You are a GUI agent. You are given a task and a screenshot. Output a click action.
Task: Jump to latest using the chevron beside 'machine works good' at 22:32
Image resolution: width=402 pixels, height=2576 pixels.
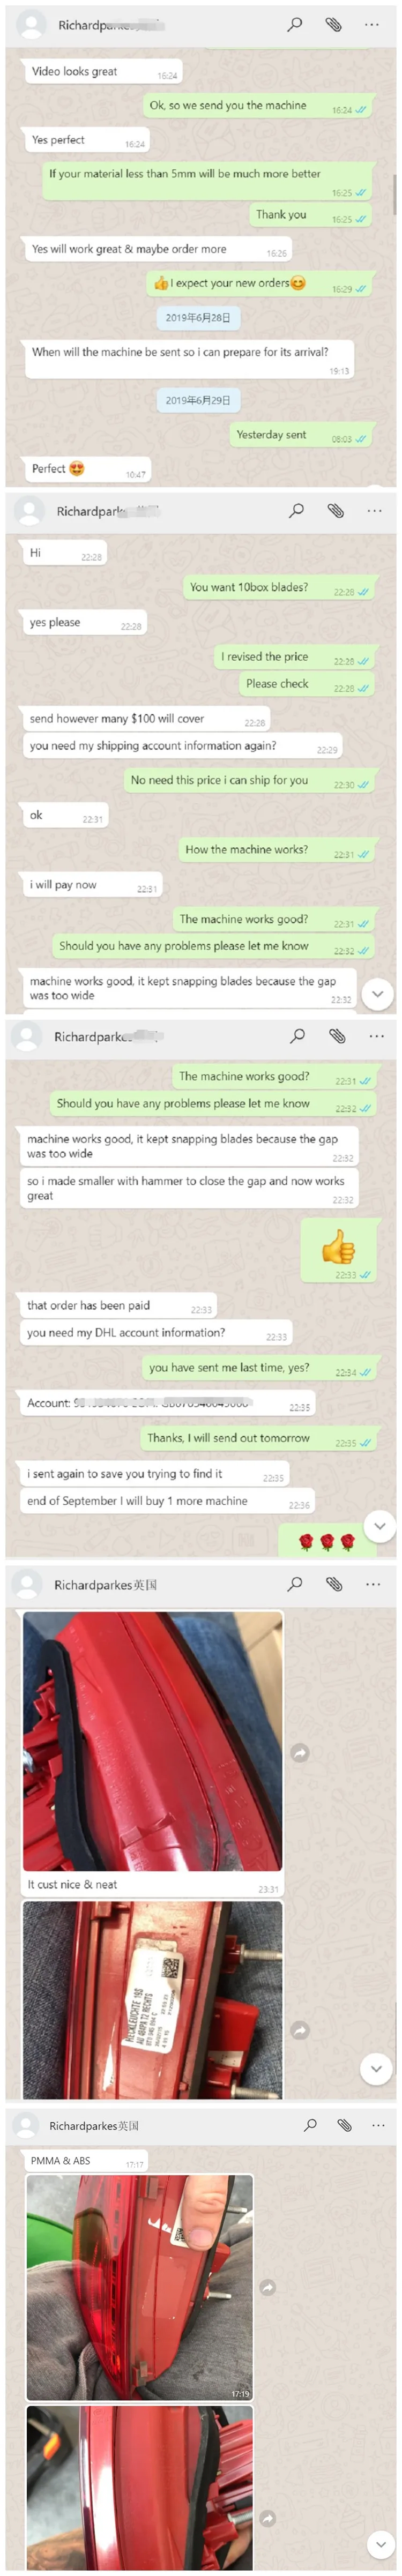[377, 994]
